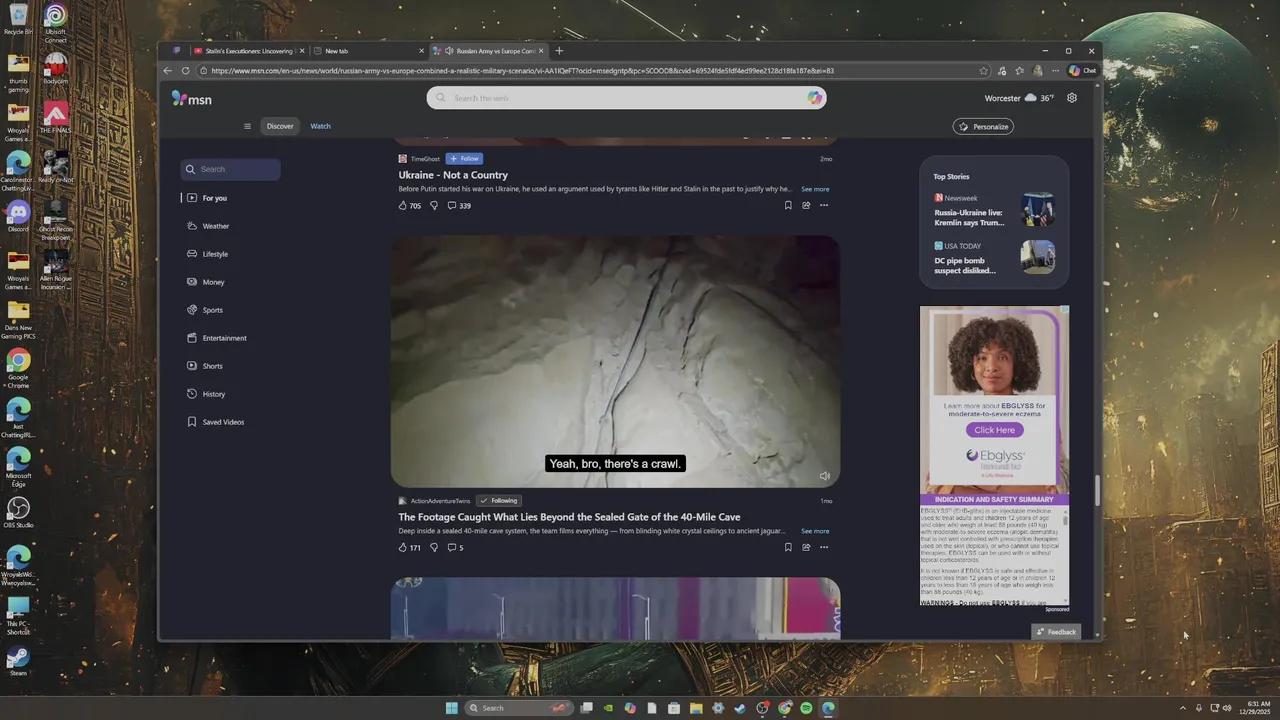Click the sidebar Search field
The width and height of the screenshot is (1280, 720).
click(230, 169)
